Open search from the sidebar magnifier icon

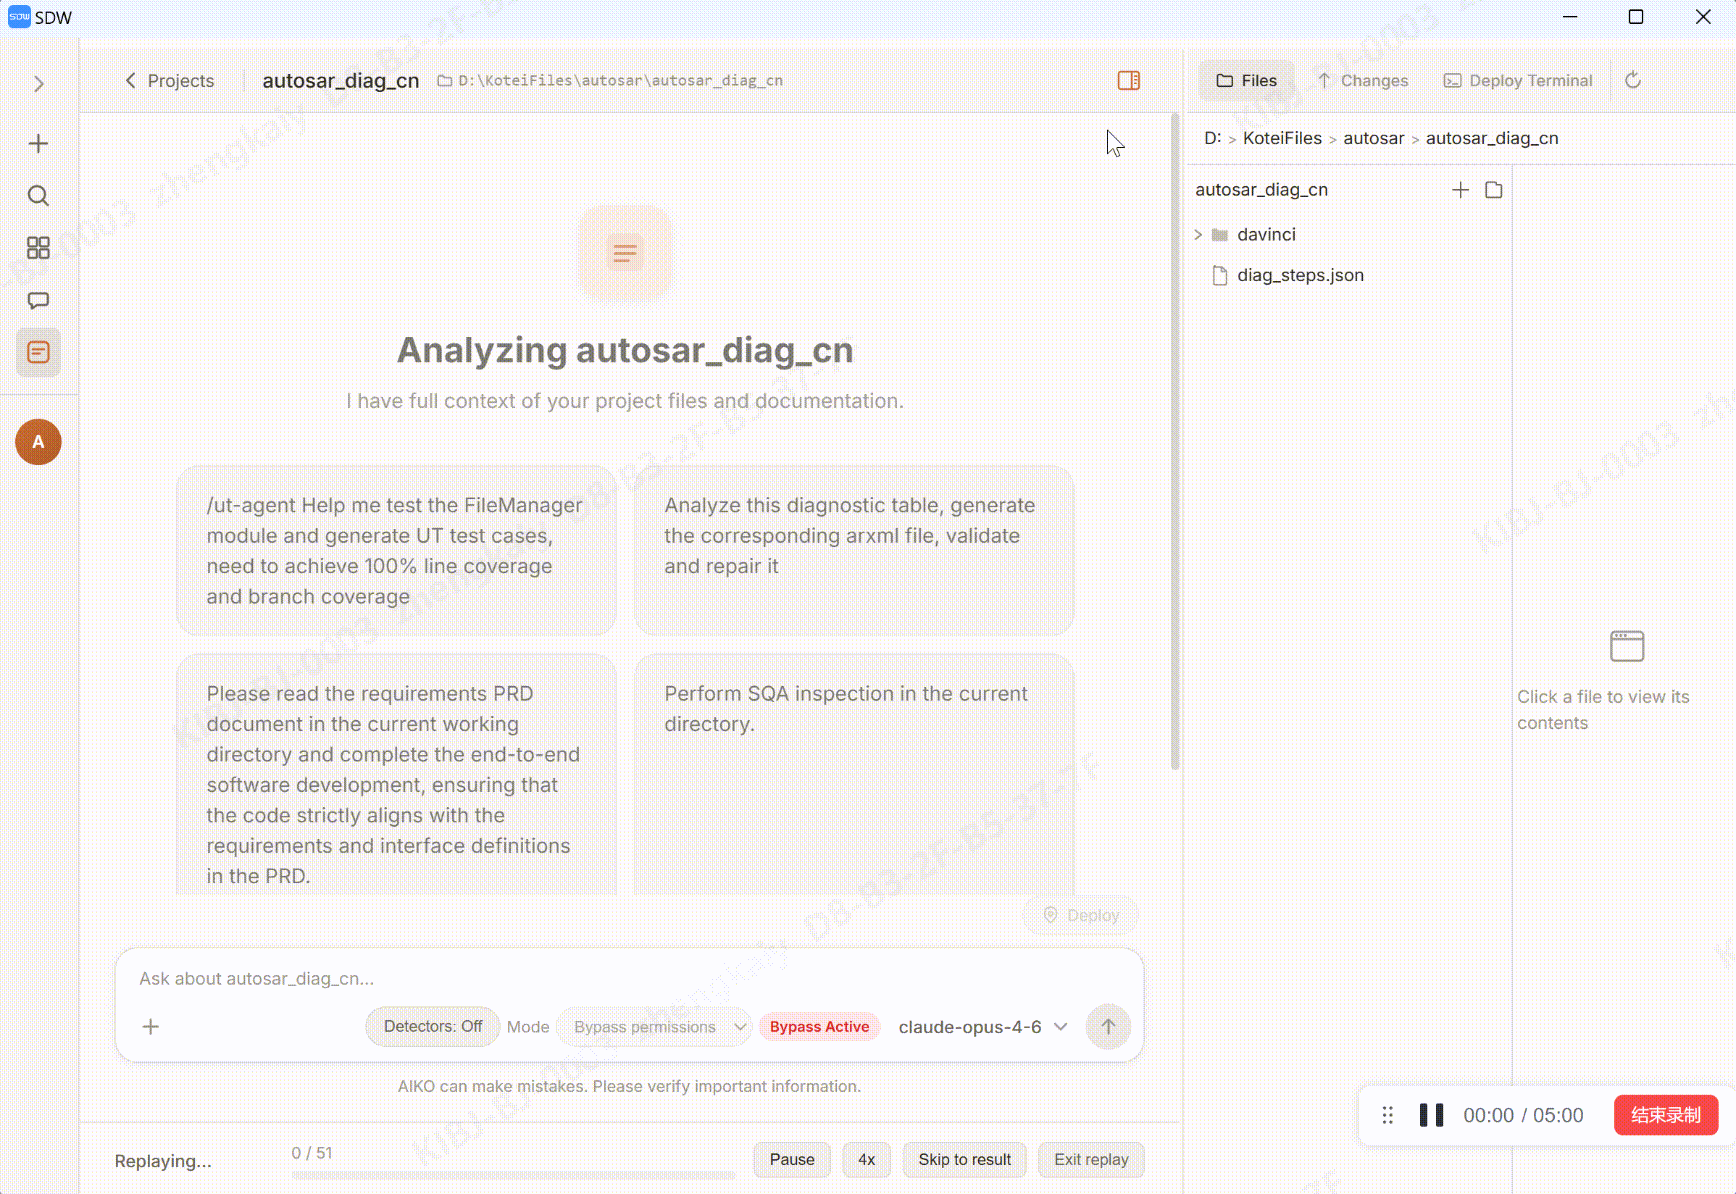[38, 196]
